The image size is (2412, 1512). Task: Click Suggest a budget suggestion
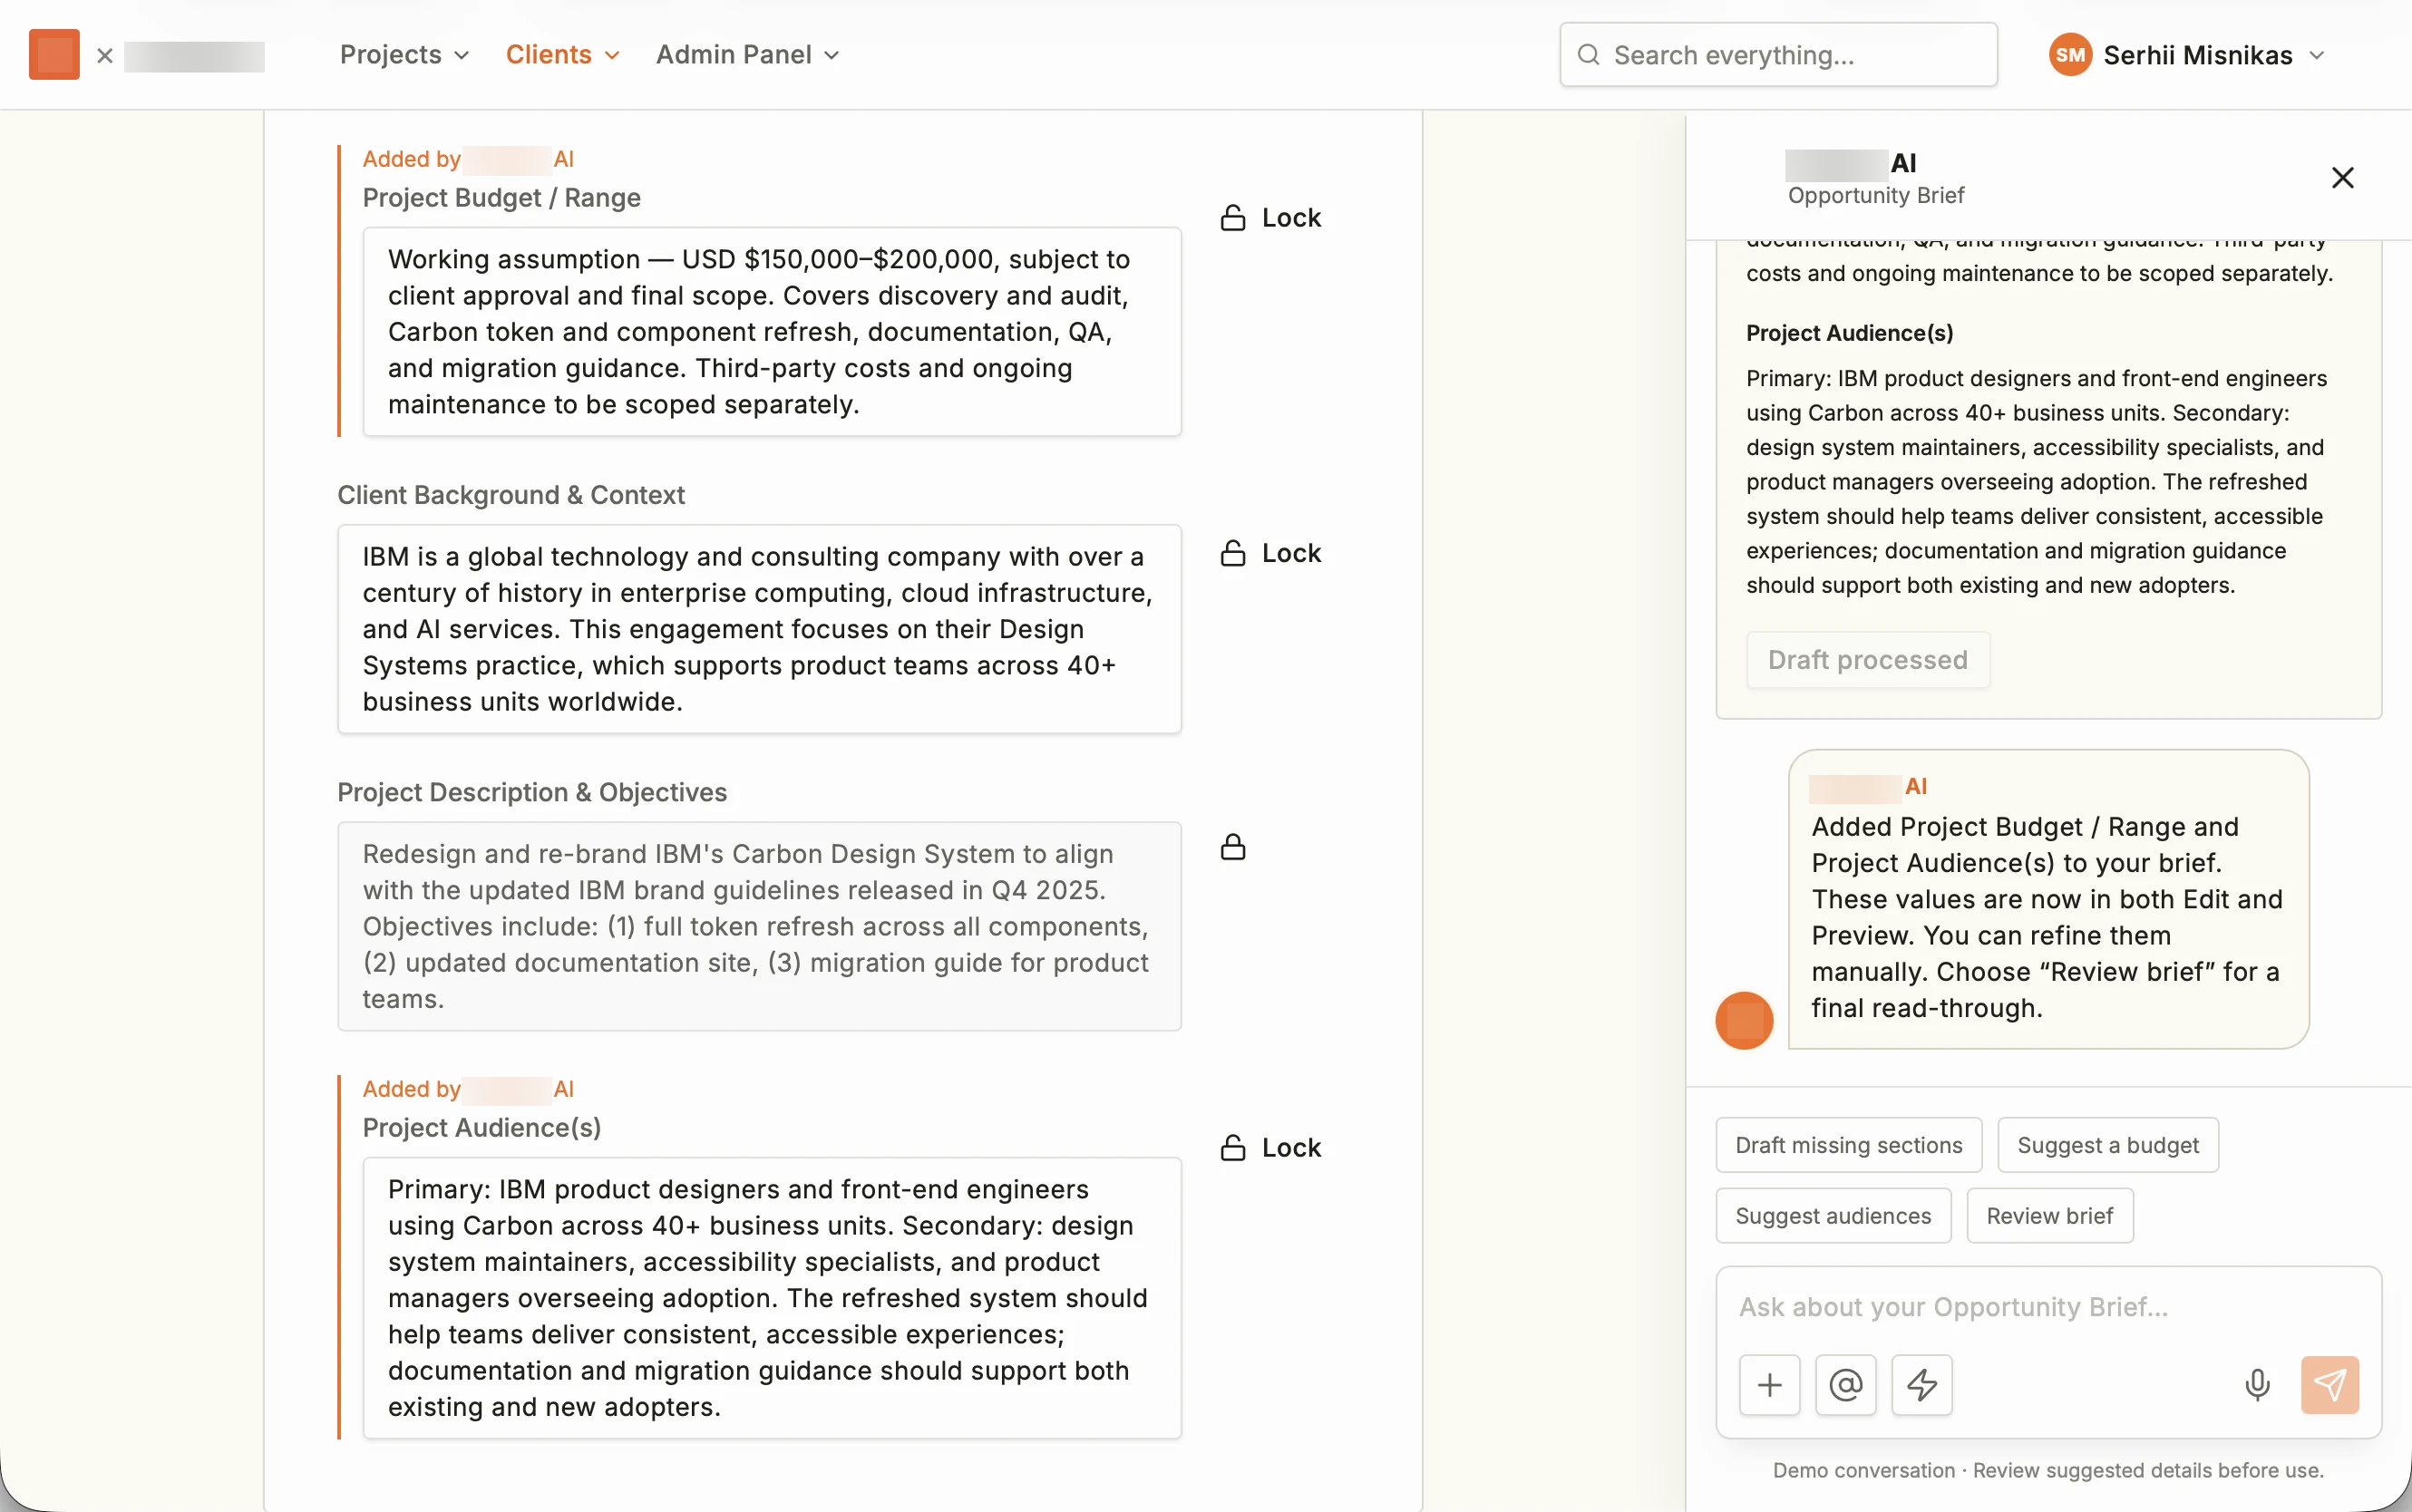(x=2107, y=1145)
